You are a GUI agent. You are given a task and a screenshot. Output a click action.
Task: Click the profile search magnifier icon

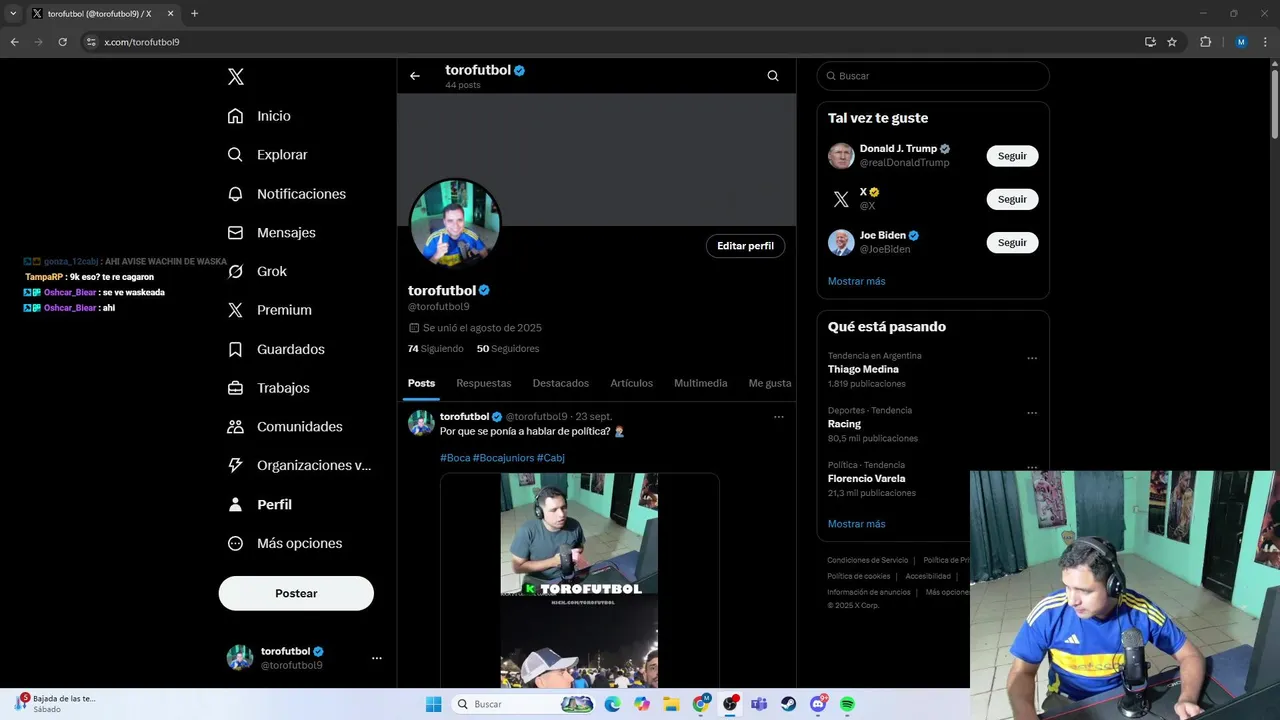[x=773, y=76]
